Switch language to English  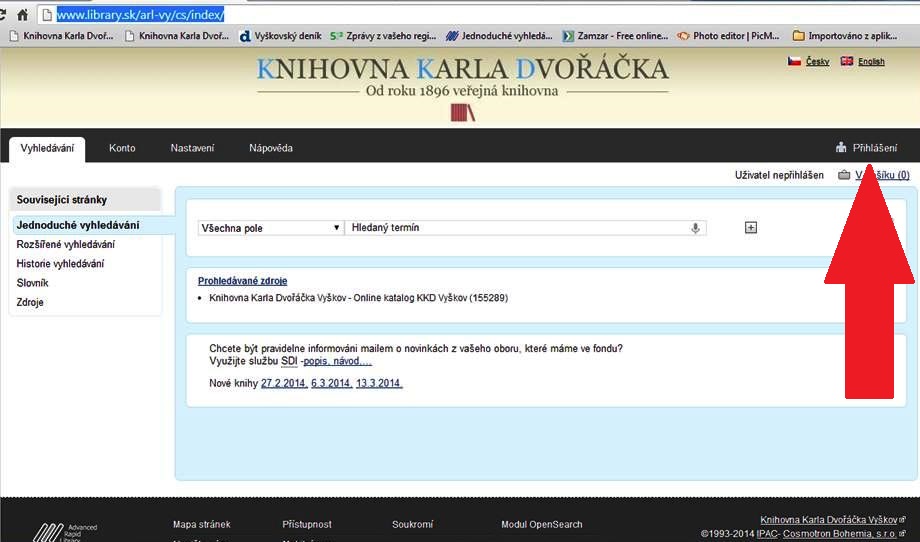[x=871, y=61]
